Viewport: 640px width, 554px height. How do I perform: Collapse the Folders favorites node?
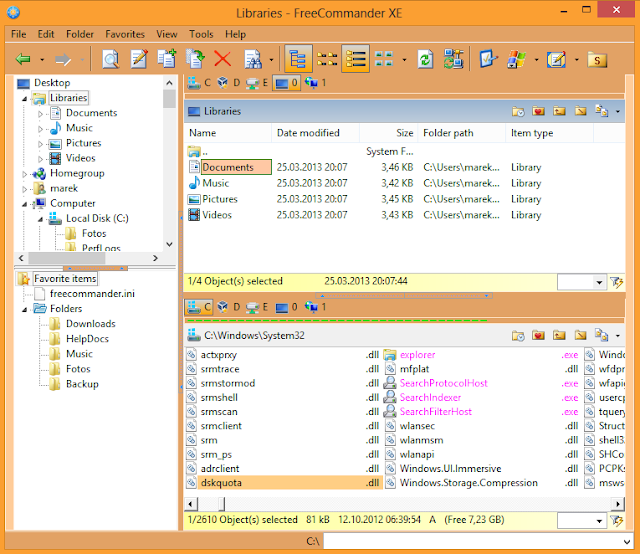tap(24, 310)
